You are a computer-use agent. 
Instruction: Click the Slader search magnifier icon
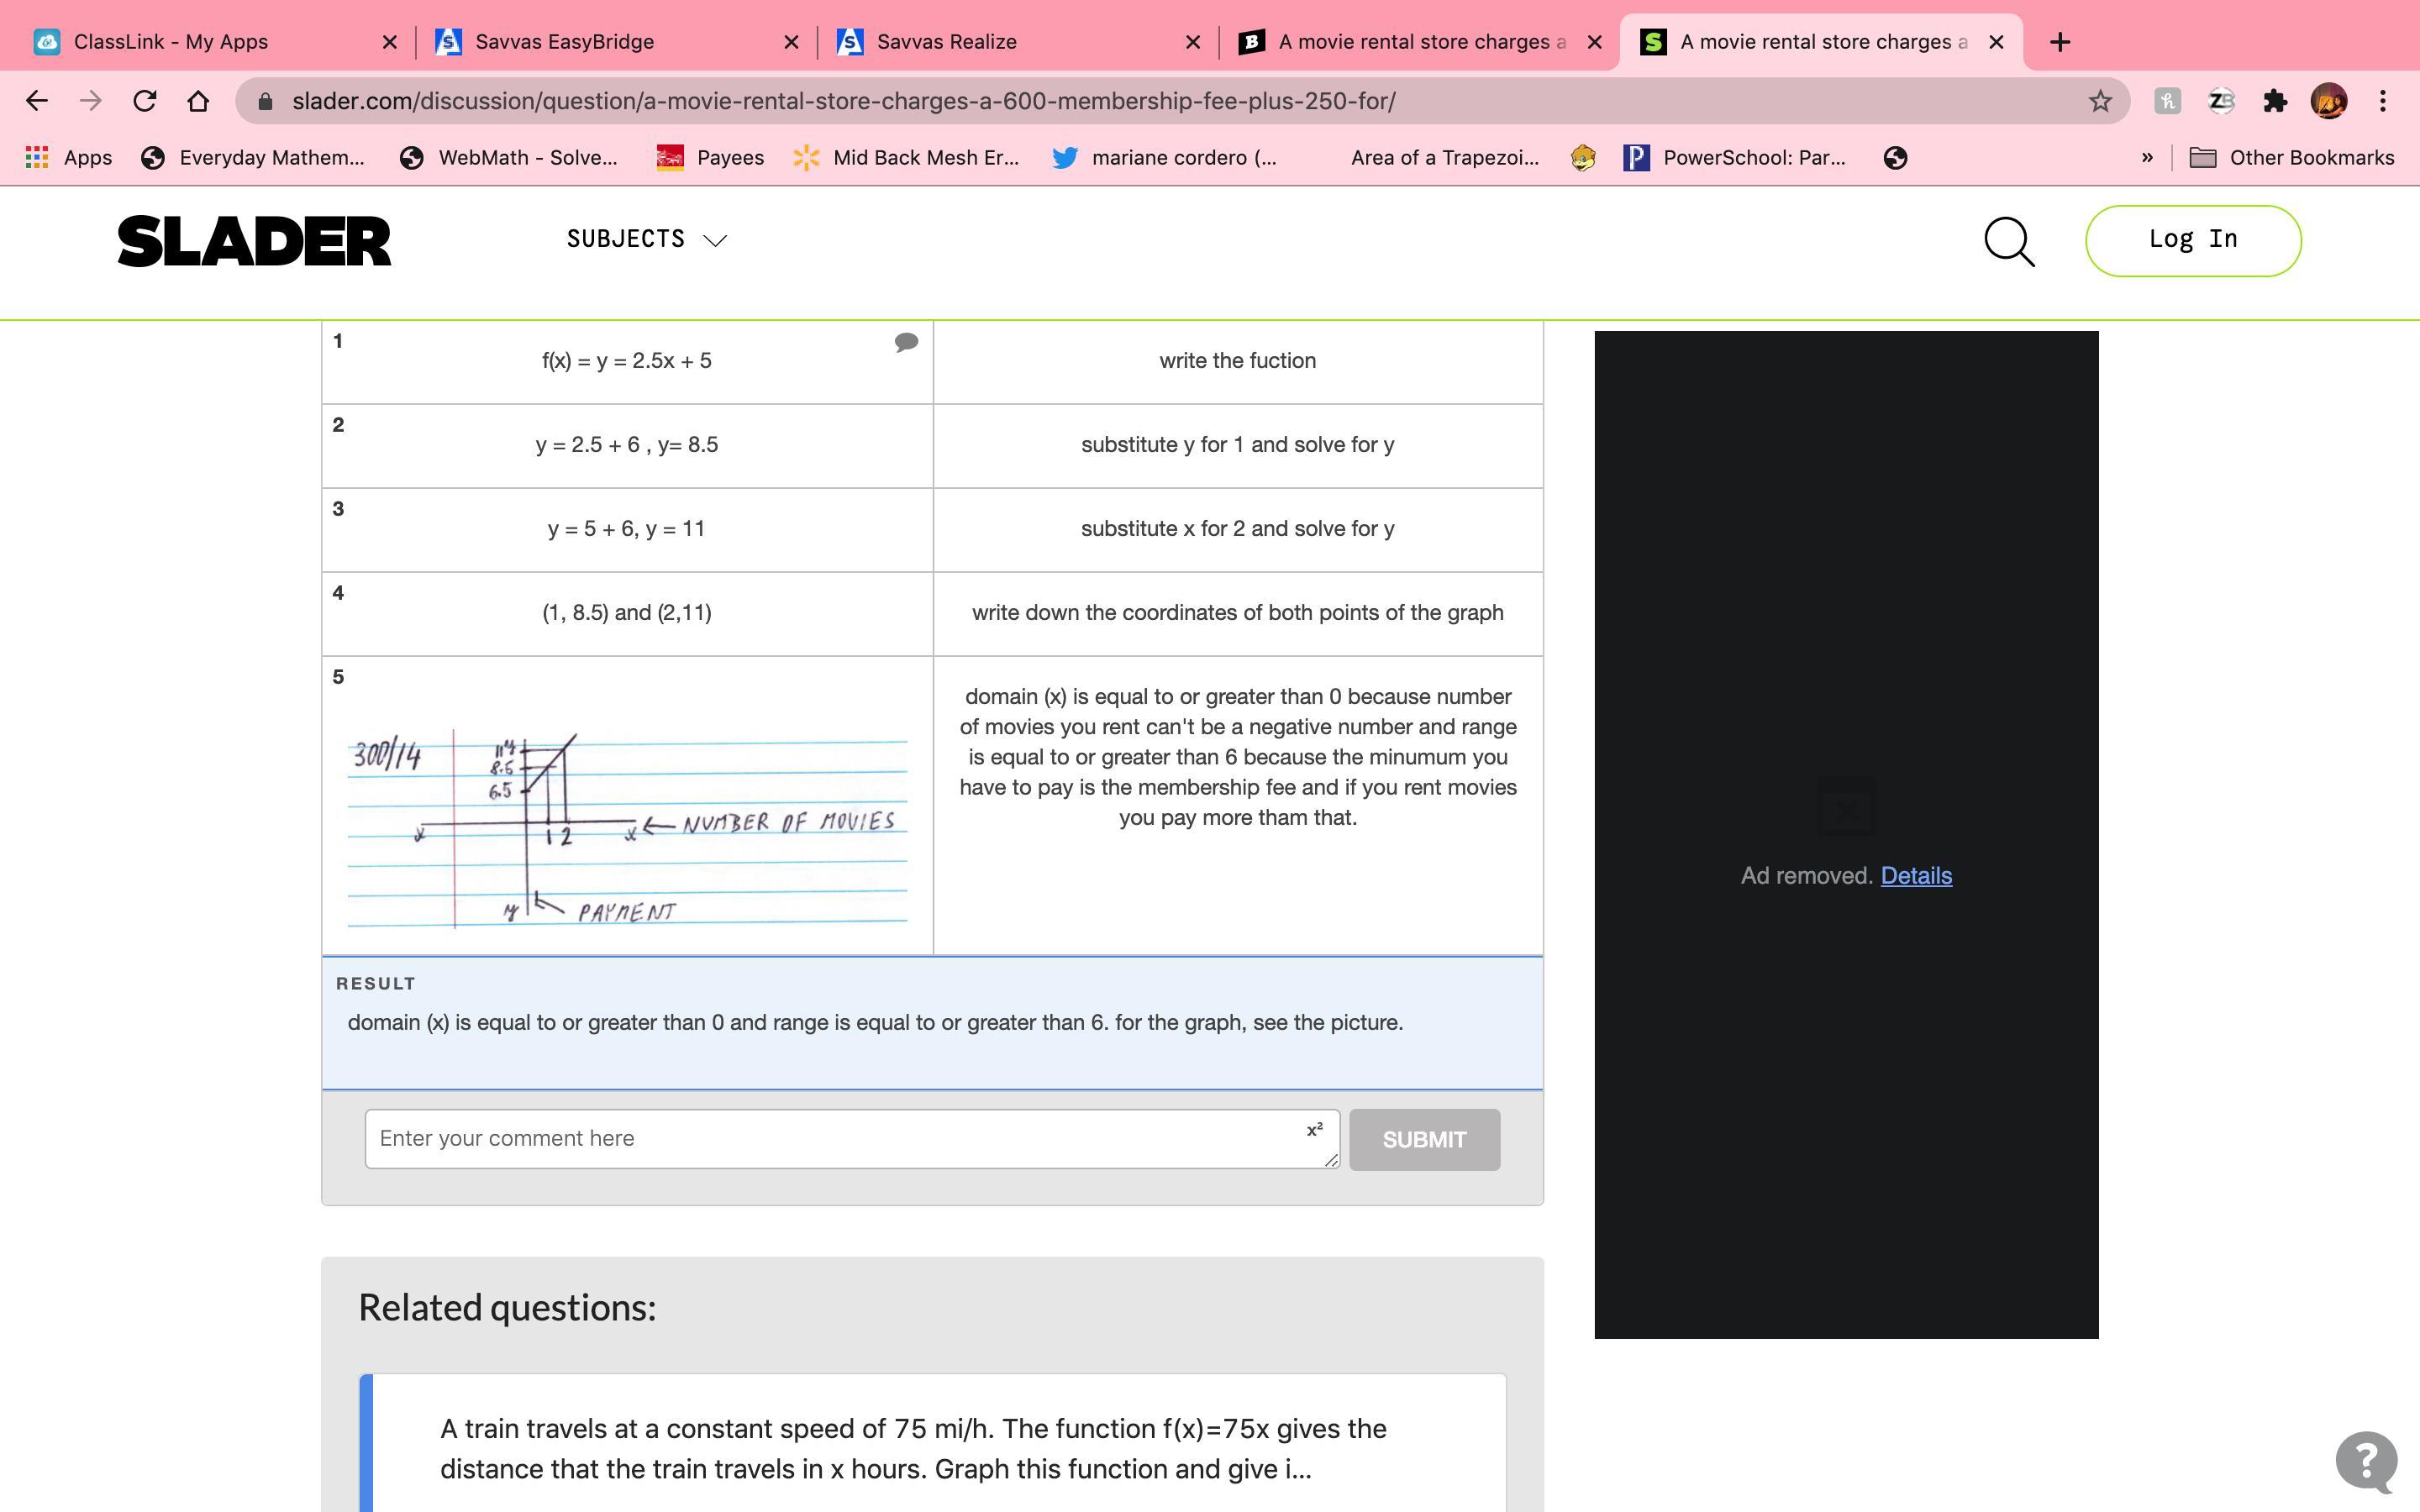(x=2008, y=241)
